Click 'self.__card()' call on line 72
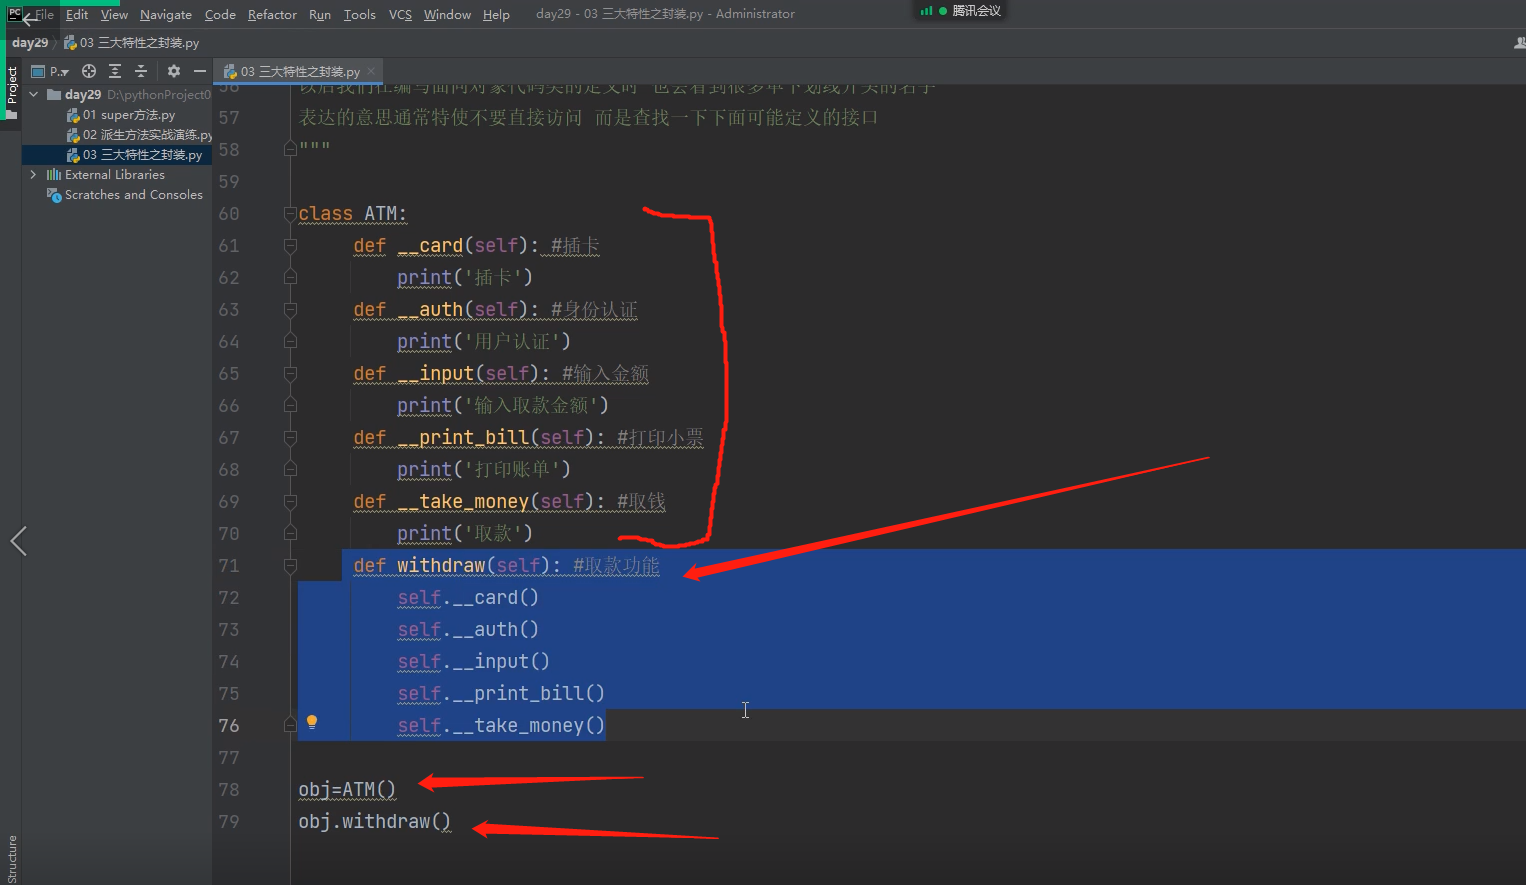 [468, 598]
